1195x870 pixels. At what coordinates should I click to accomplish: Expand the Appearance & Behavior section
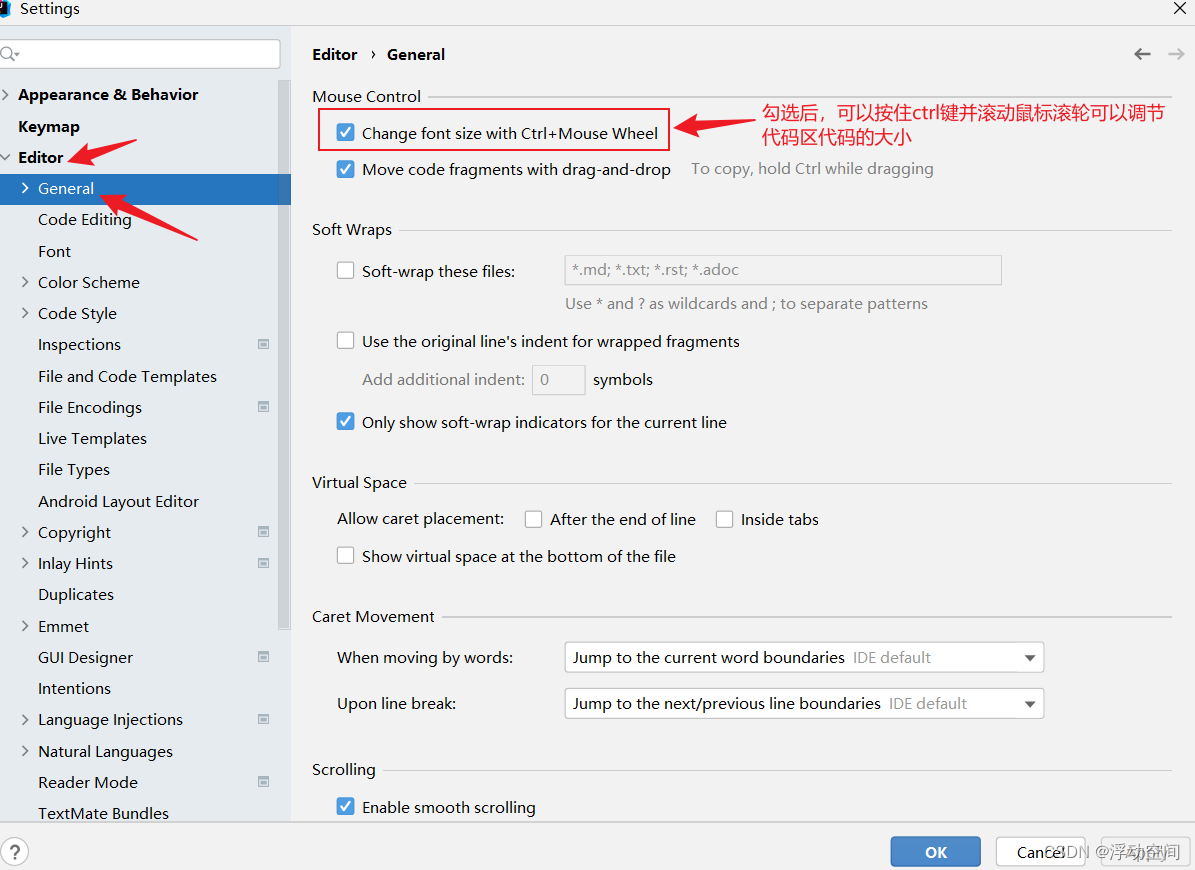6,94
